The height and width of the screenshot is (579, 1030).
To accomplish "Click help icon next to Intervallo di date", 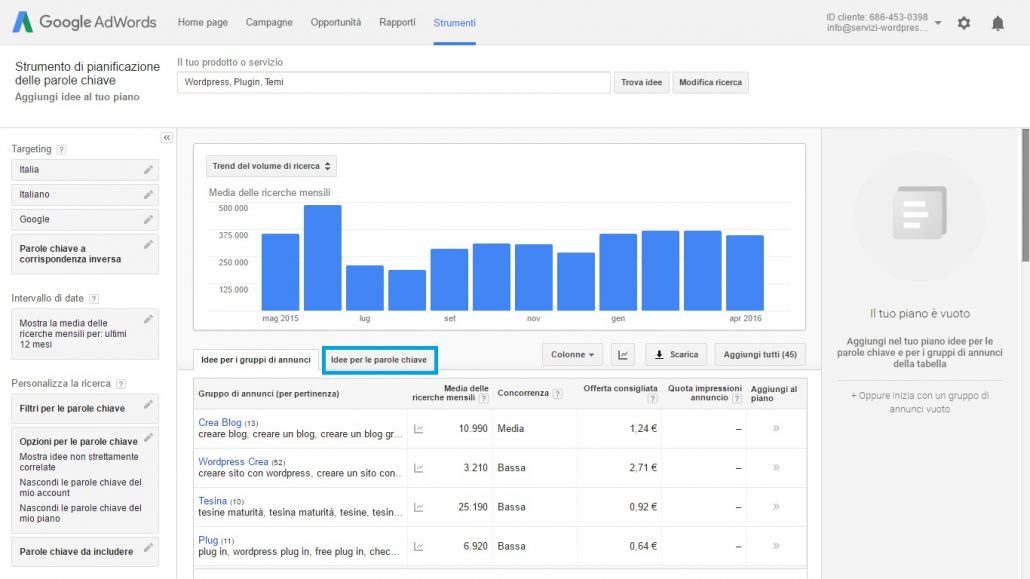I will click(94, 299).
